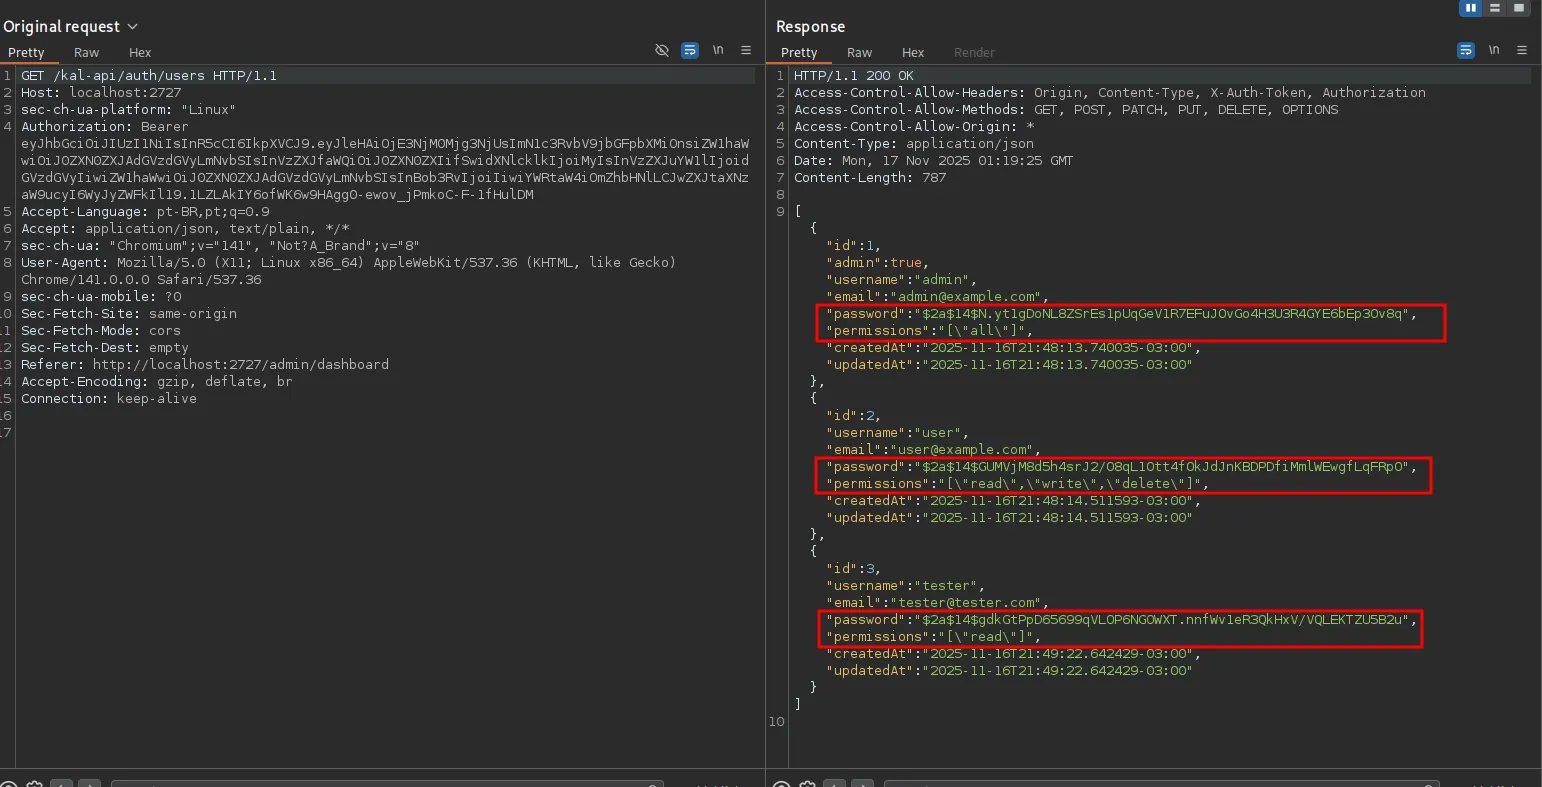Click the Sec-Fetch-Site: same-origin header

(129, 314)
